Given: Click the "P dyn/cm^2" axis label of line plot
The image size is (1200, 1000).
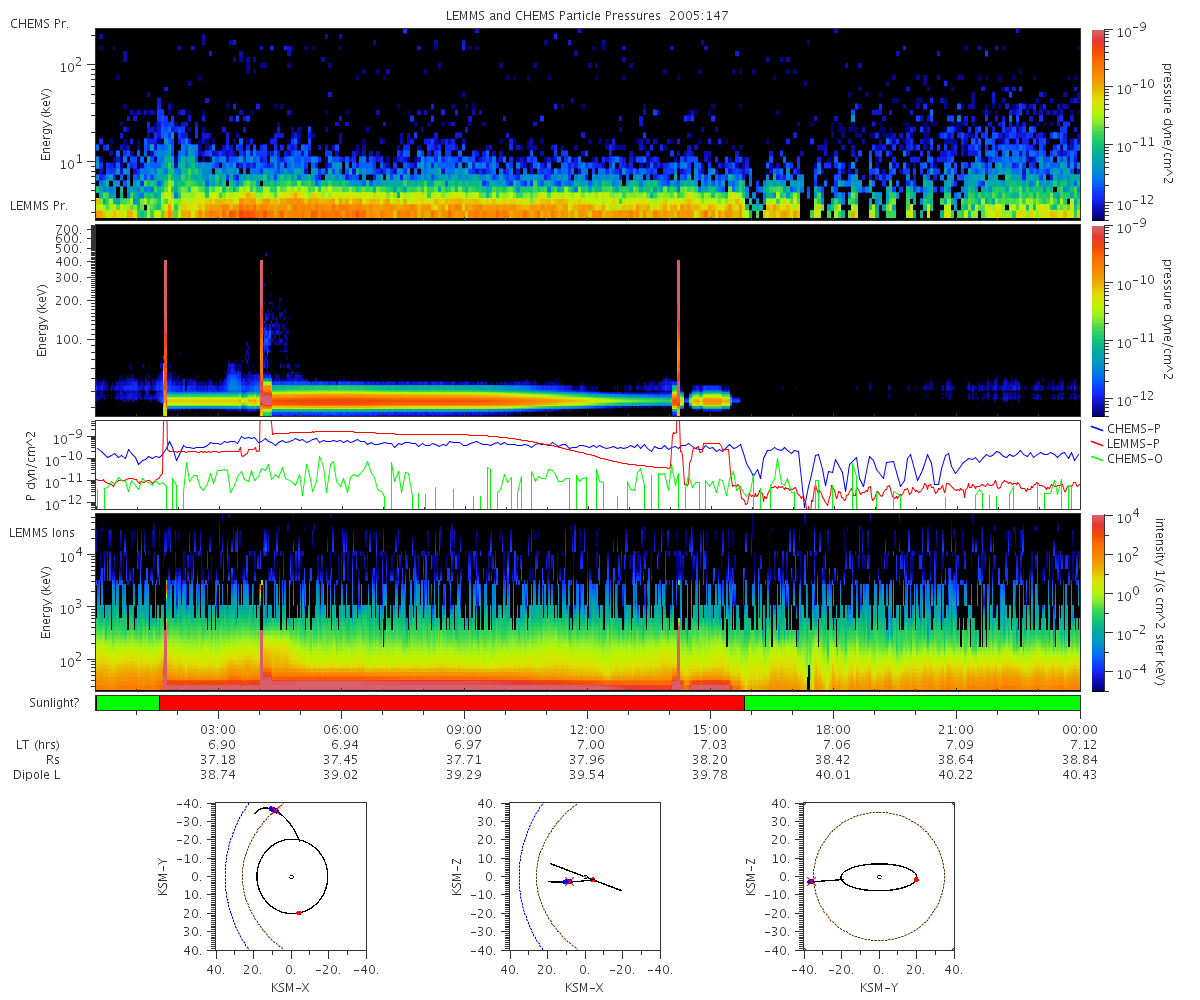Looking at the screenshot, I should pos(30,466).
